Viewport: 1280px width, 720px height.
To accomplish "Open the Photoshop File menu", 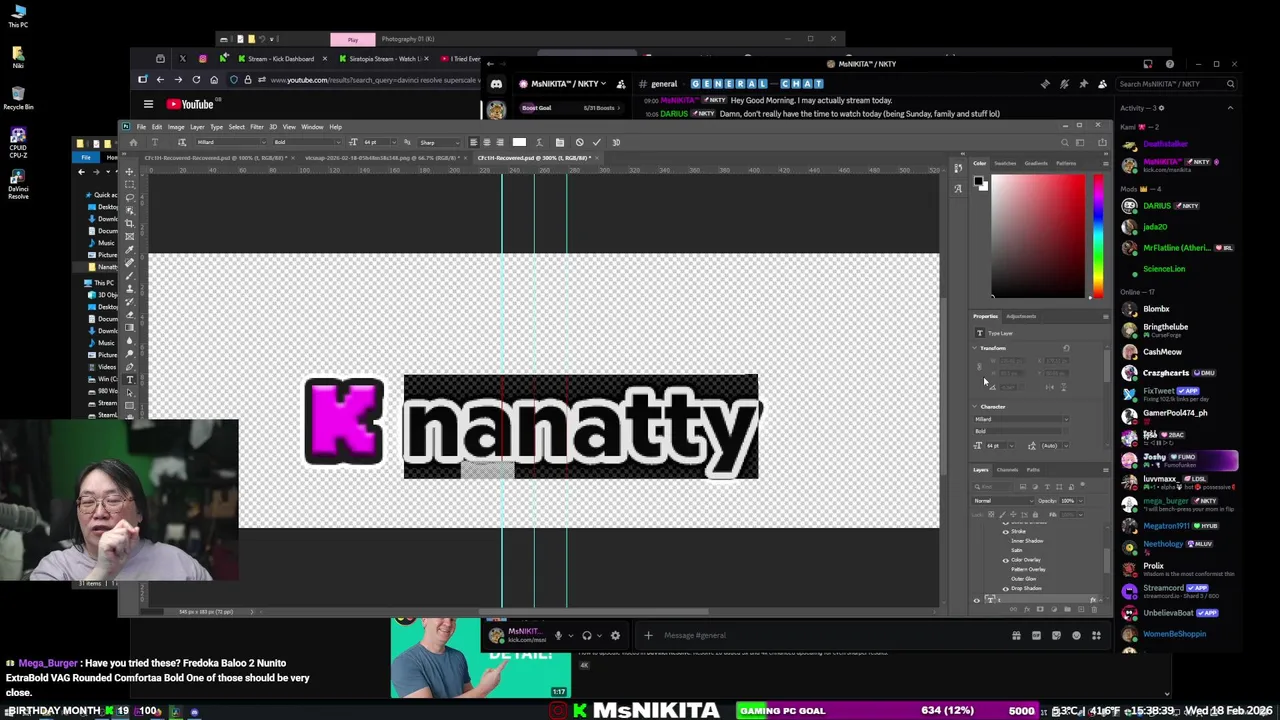I will pyautogui.click(x=141, y=127).
